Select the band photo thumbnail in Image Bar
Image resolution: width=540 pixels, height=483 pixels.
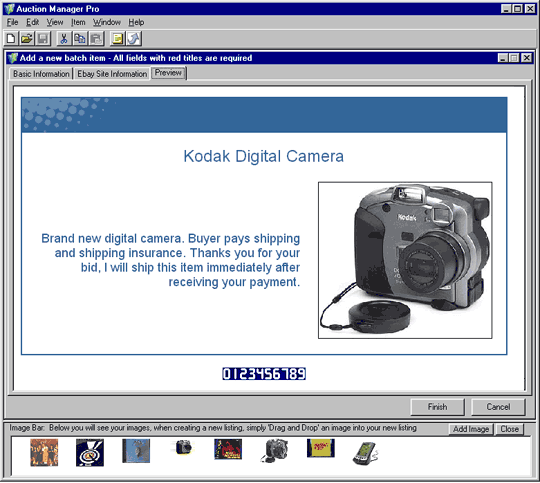(44, 452)
